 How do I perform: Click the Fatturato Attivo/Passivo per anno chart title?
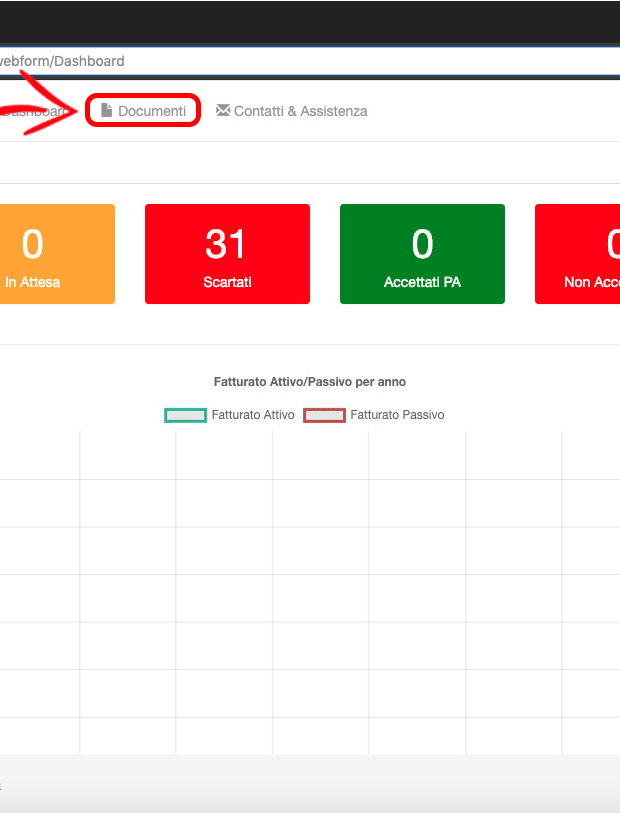[x=309, y=382]
